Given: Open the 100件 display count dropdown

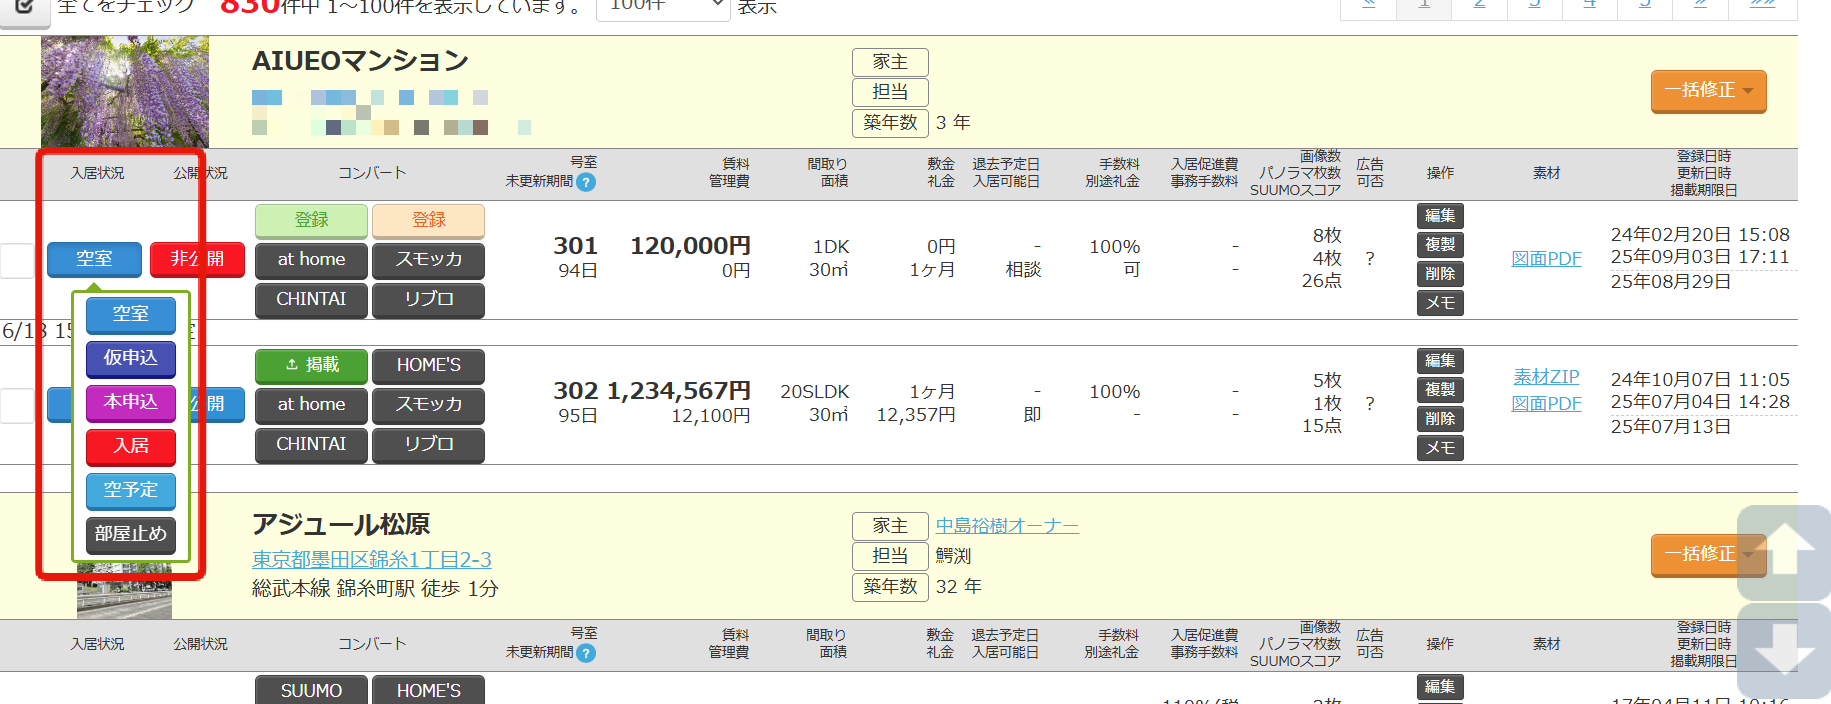Looking at the screenshot, I should (x=662, y=6).
